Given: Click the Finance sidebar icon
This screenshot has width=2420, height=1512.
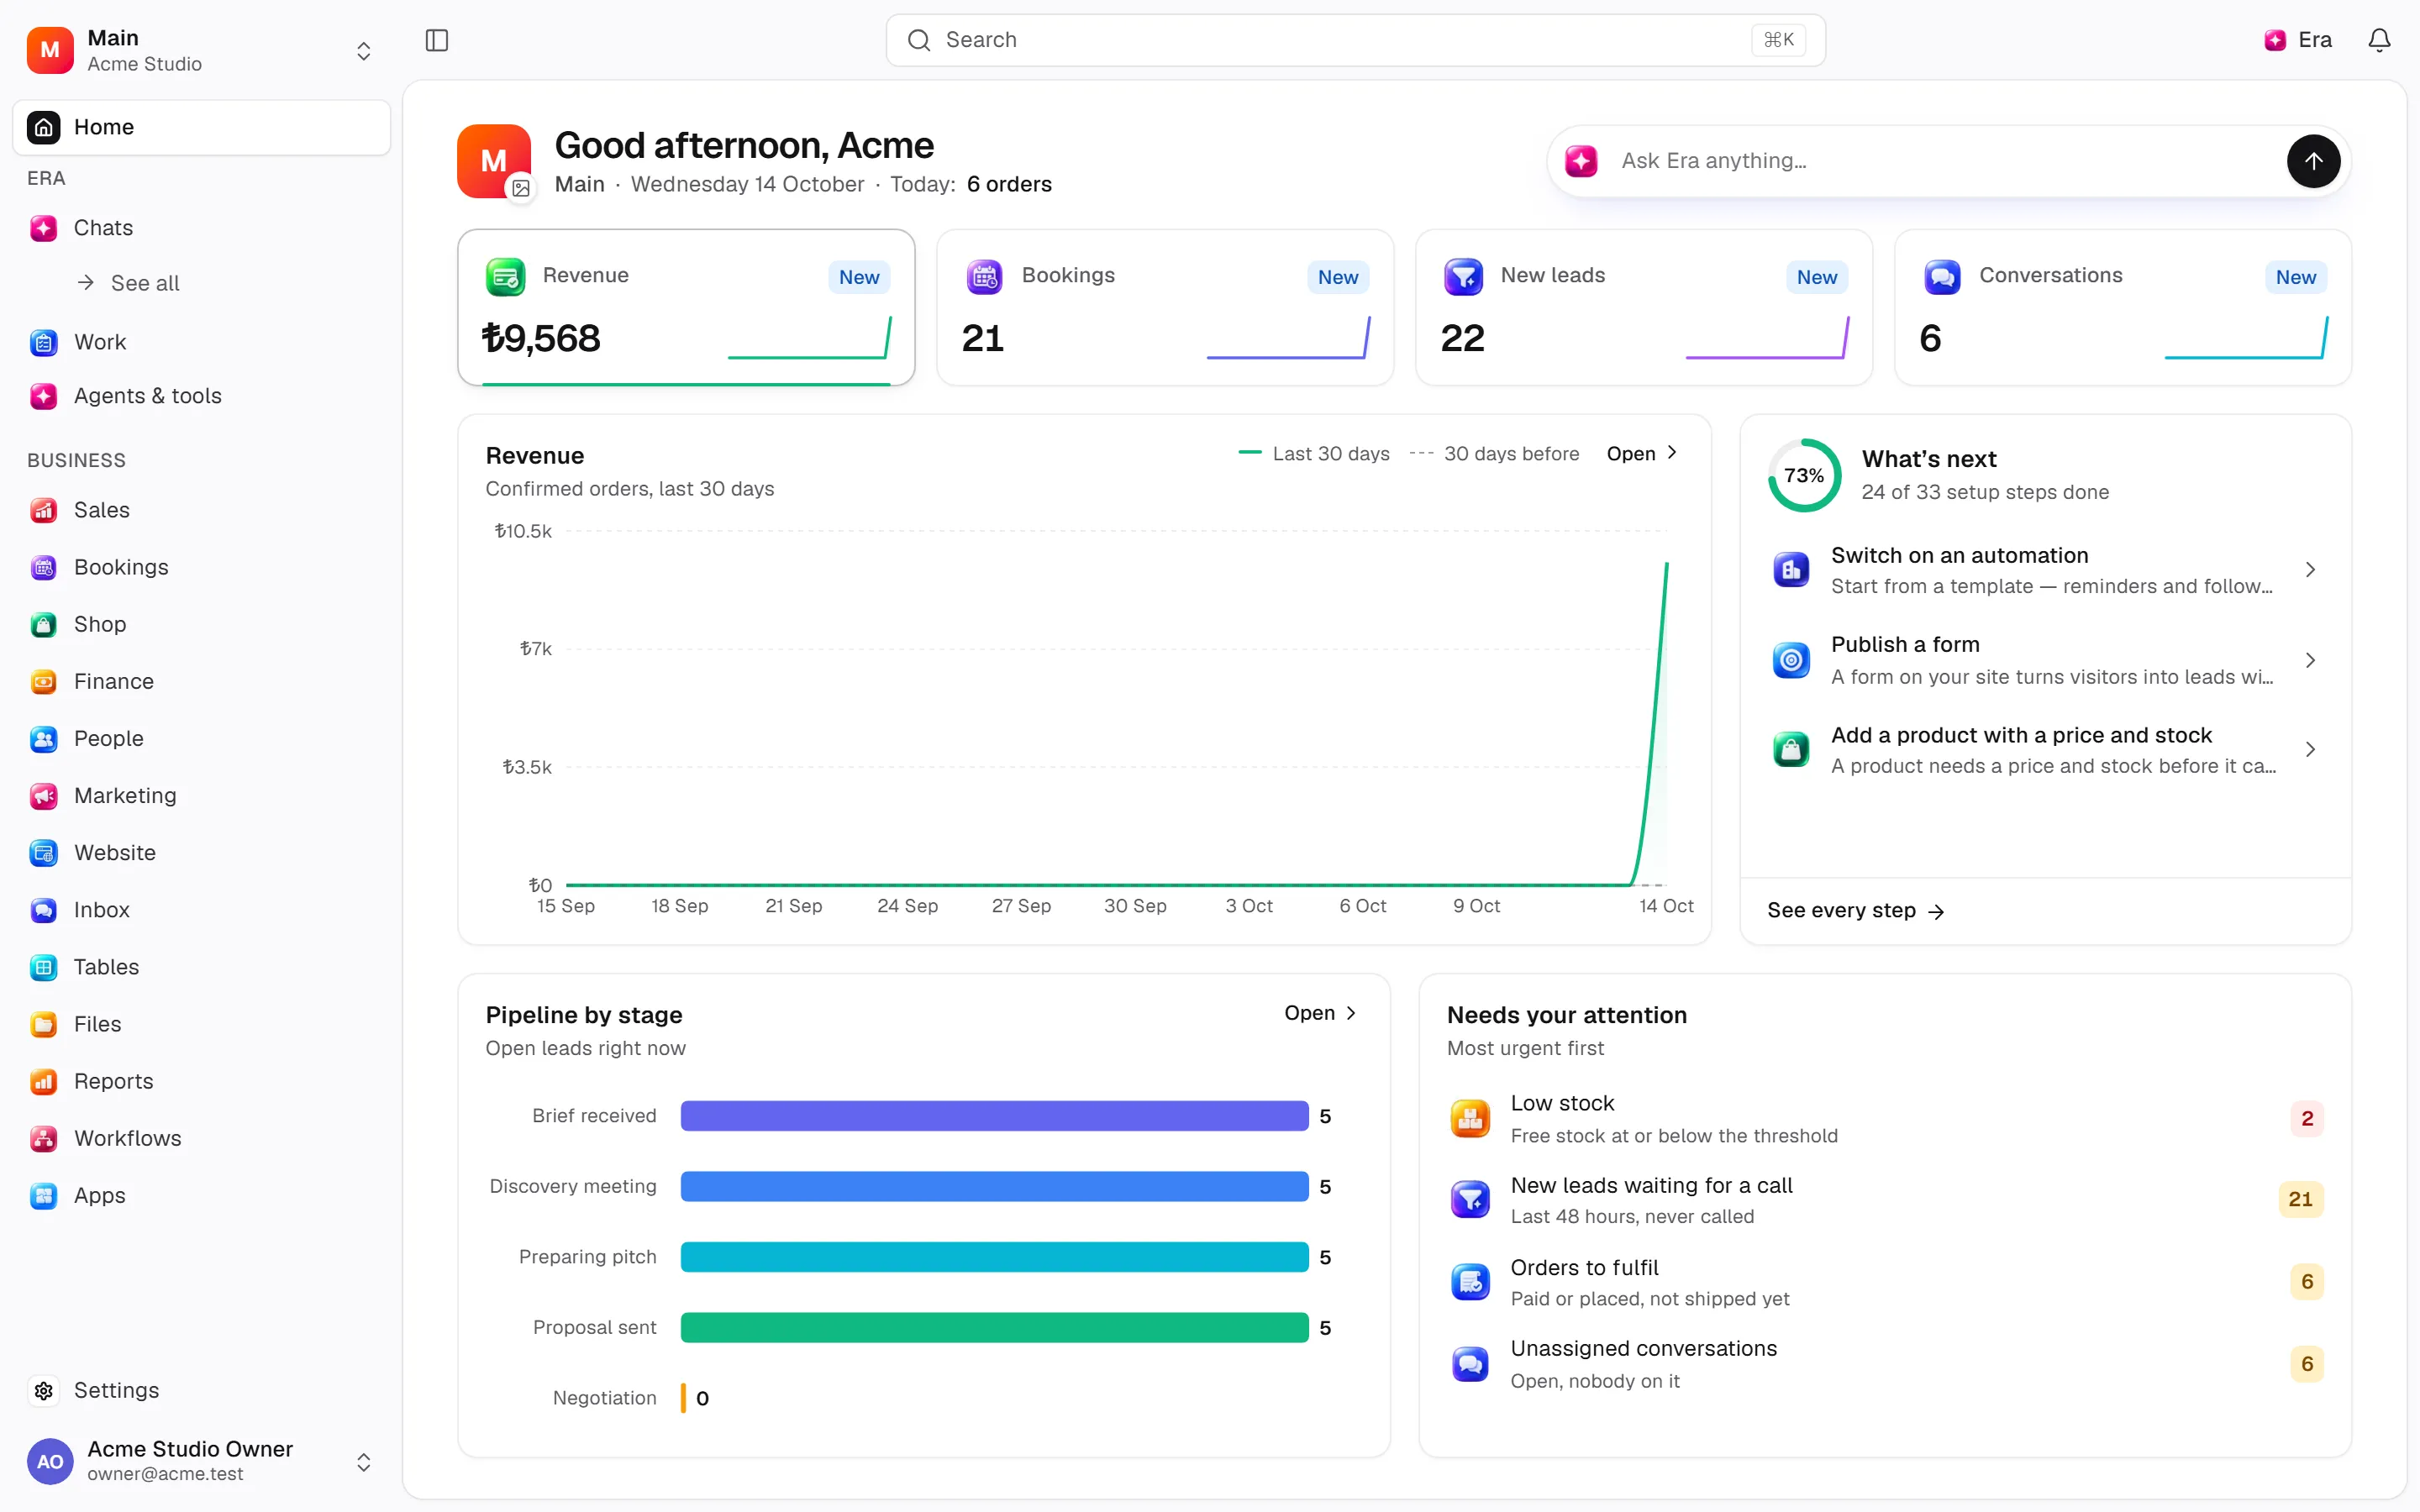Looking at the screenshot, I should pos(43,681).
